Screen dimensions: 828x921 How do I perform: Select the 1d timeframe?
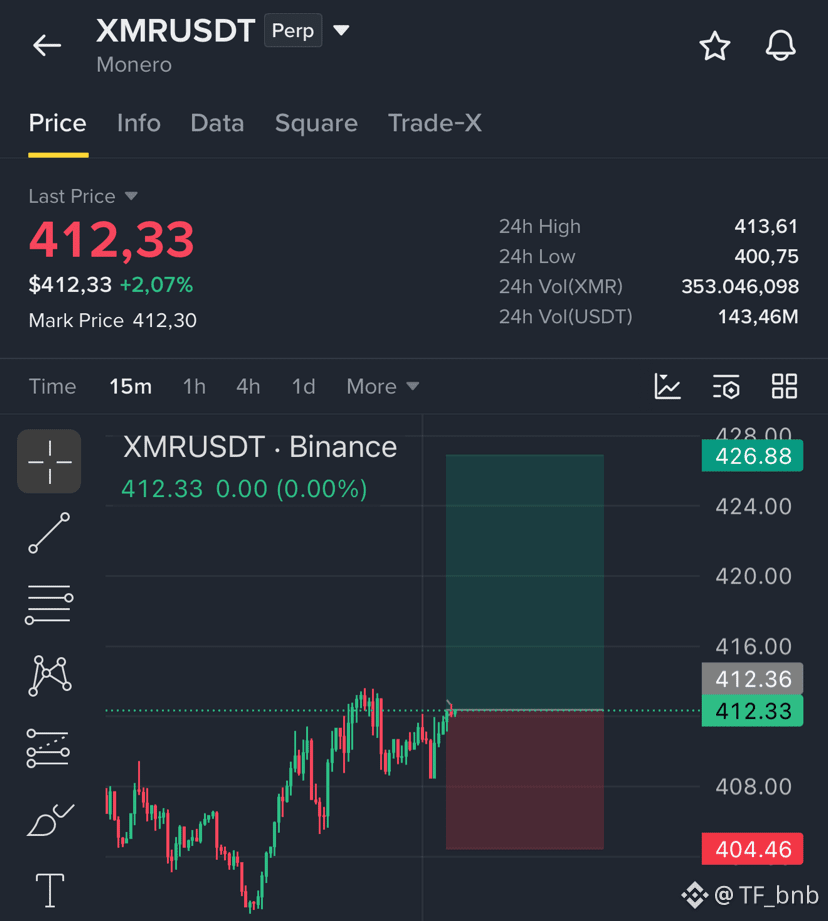304,386
